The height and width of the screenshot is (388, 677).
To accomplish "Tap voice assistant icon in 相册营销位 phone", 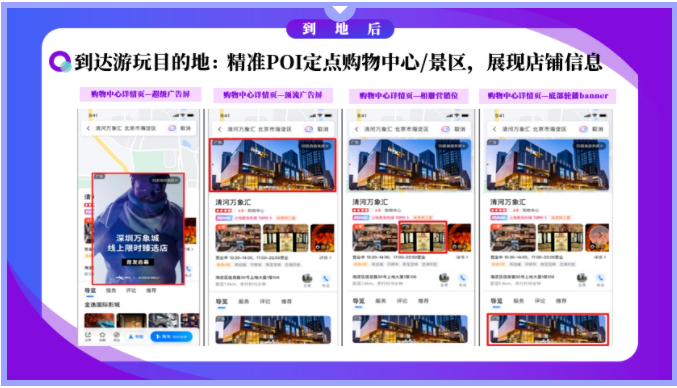I will coord(445,129).
